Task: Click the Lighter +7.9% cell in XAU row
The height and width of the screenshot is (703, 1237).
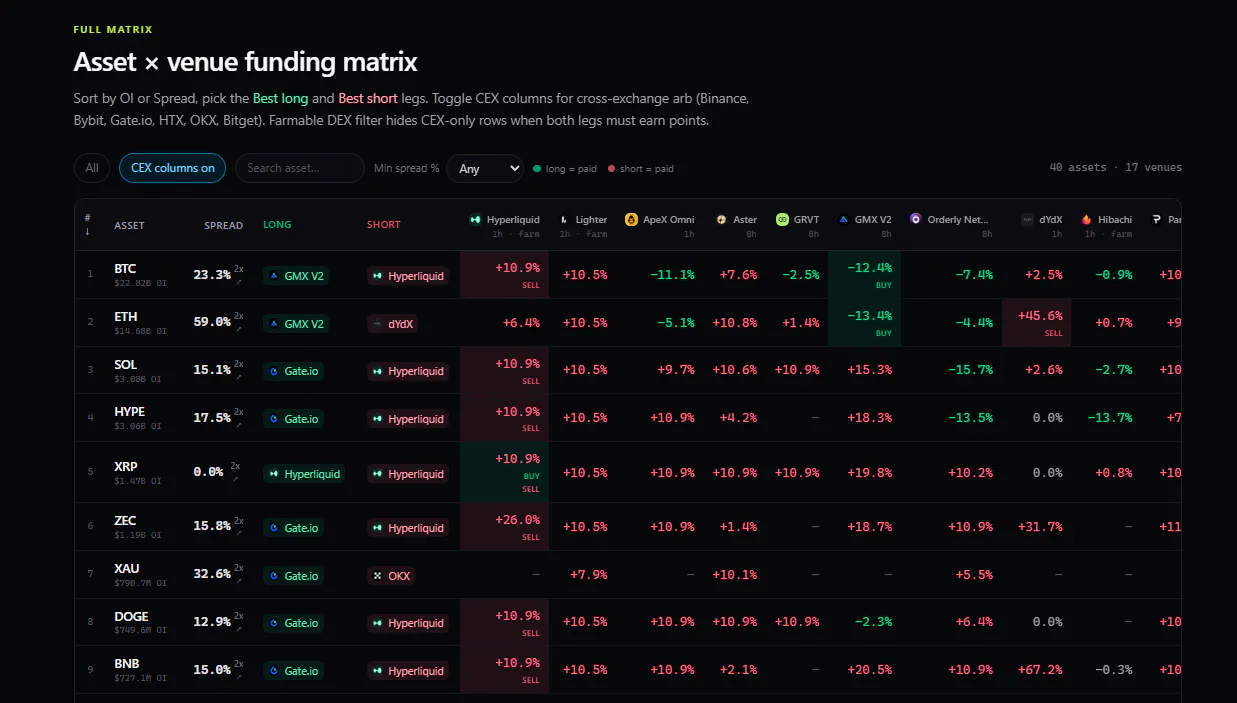Action: [x=588, y=575]
